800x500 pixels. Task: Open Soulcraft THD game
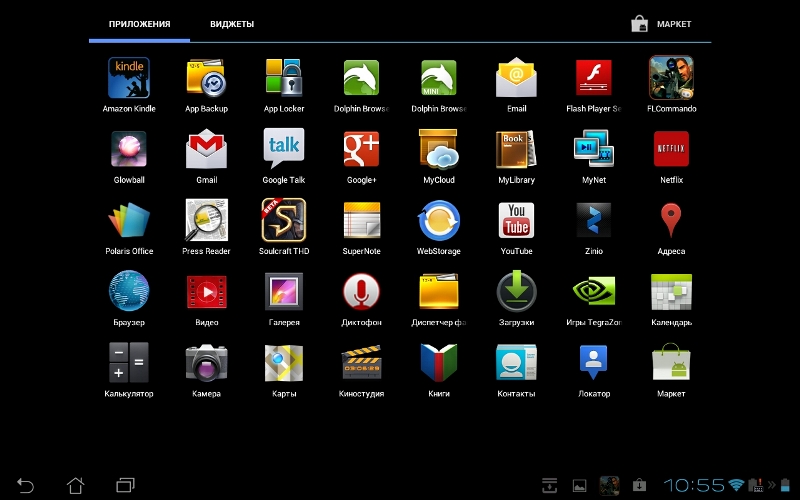pos(284,220)
